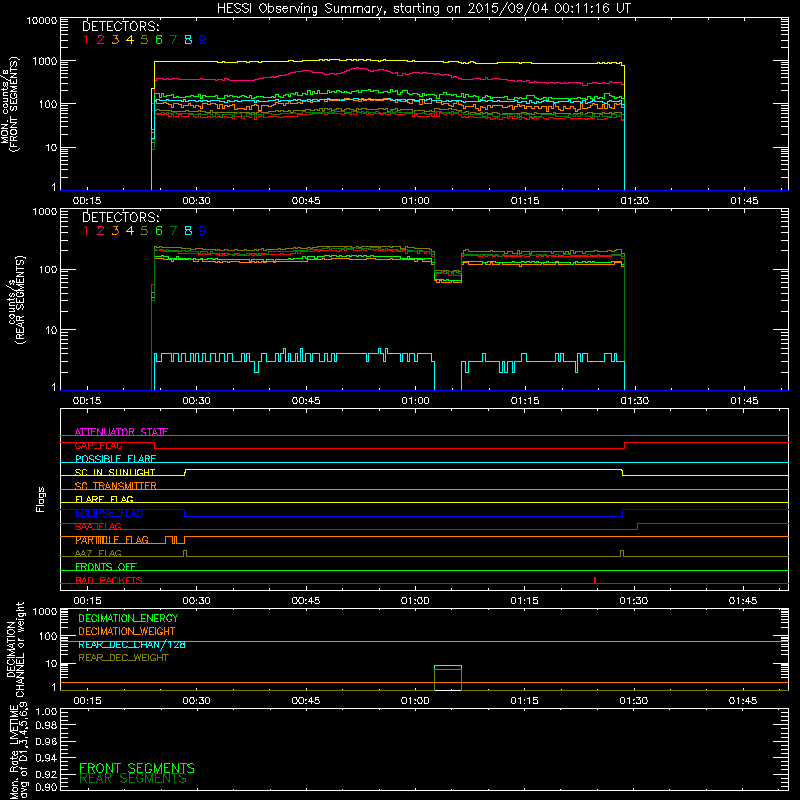Viewport: 800px width, 800px height.
Task: Click 00:15 tick under flags panel
Action: pyautogui.click(x=87, y=601)
